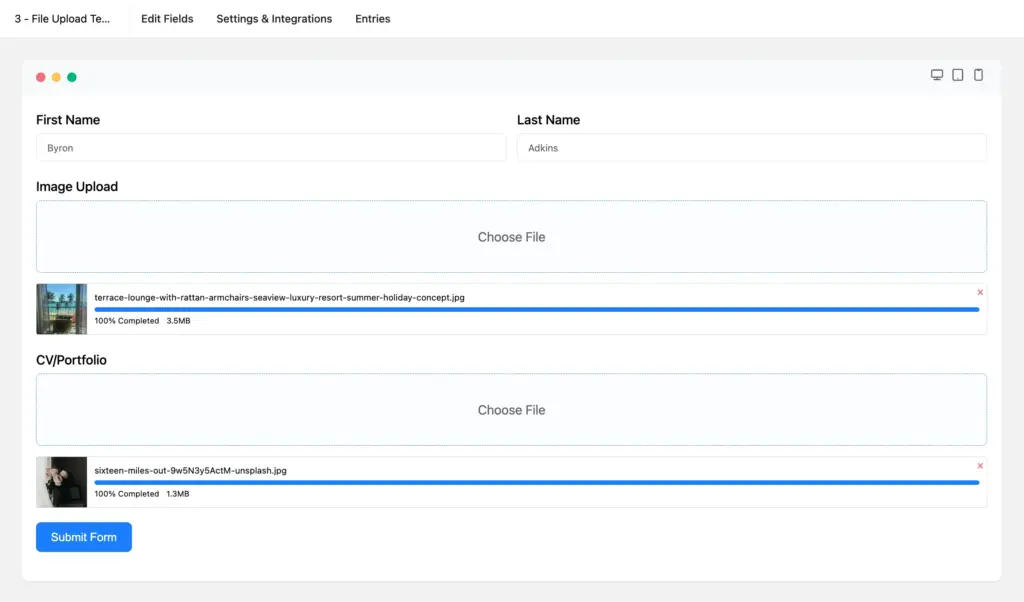
Task: Click the green window dot
Action: coord(72,76)
